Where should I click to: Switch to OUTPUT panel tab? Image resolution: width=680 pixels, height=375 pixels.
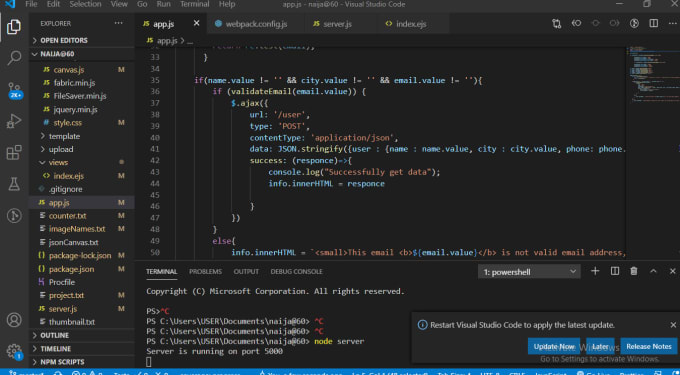pos(246,272)
